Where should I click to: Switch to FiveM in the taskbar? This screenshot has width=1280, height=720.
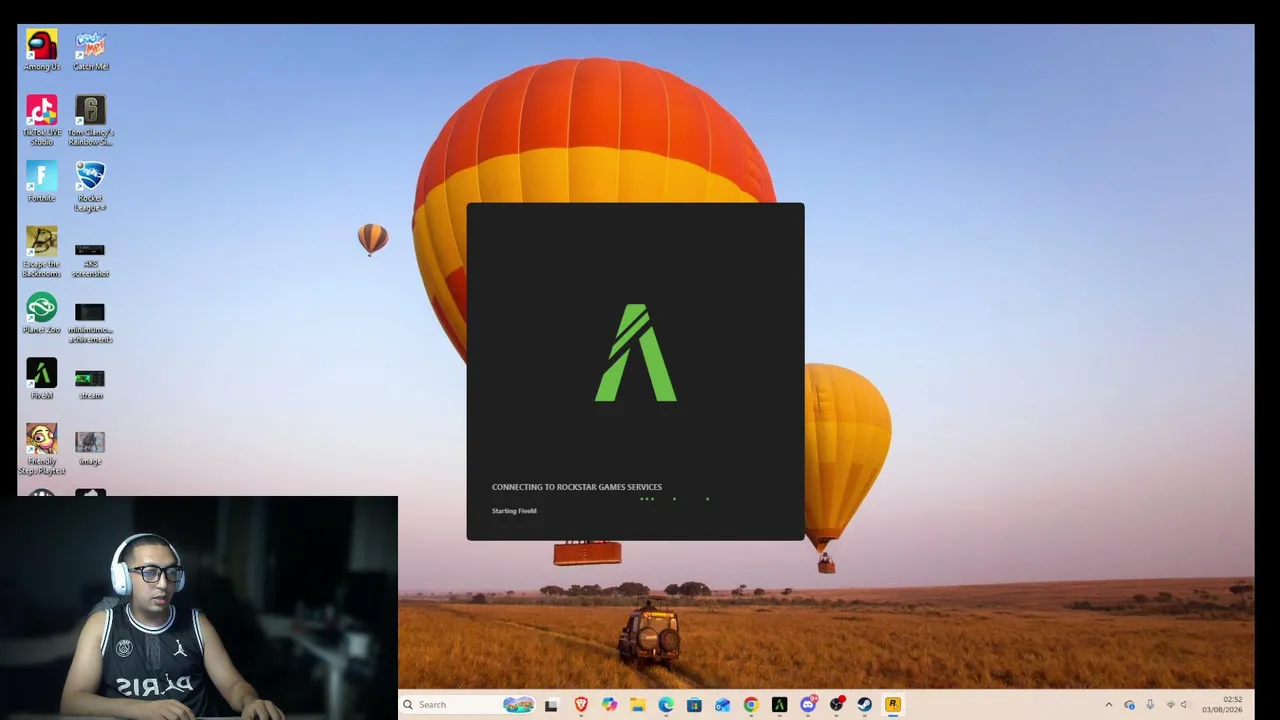(x=779, y=705)
